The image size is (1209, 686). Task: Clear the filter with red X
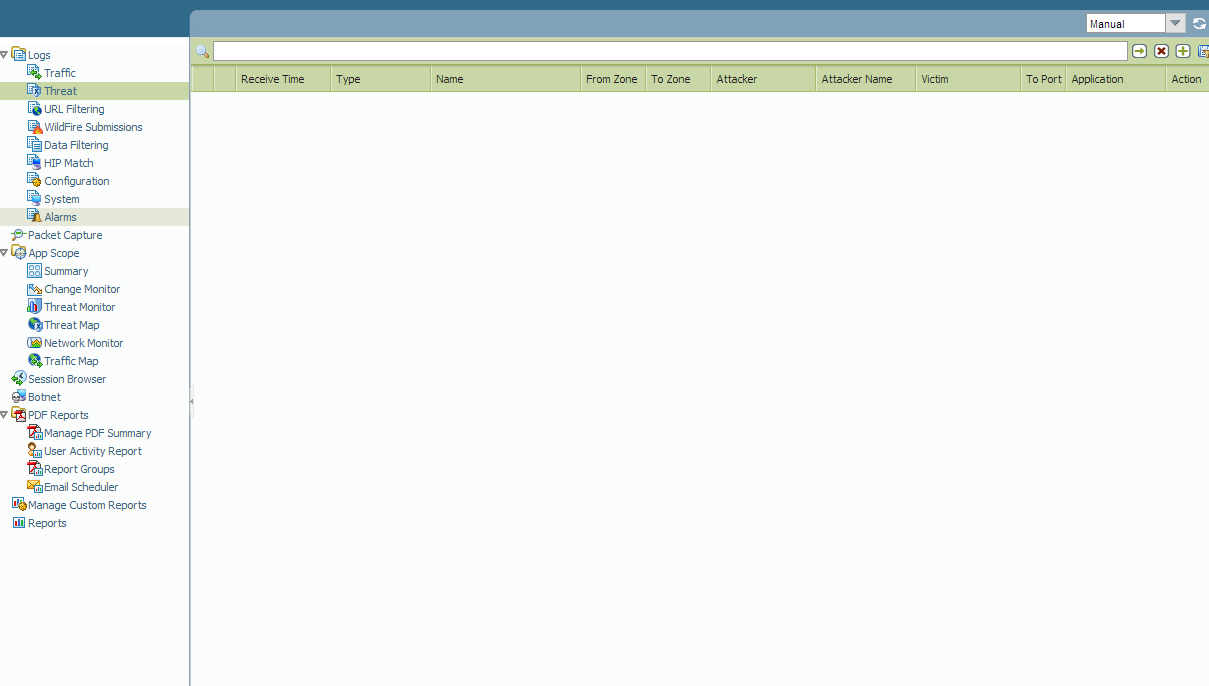point(1161,51)
